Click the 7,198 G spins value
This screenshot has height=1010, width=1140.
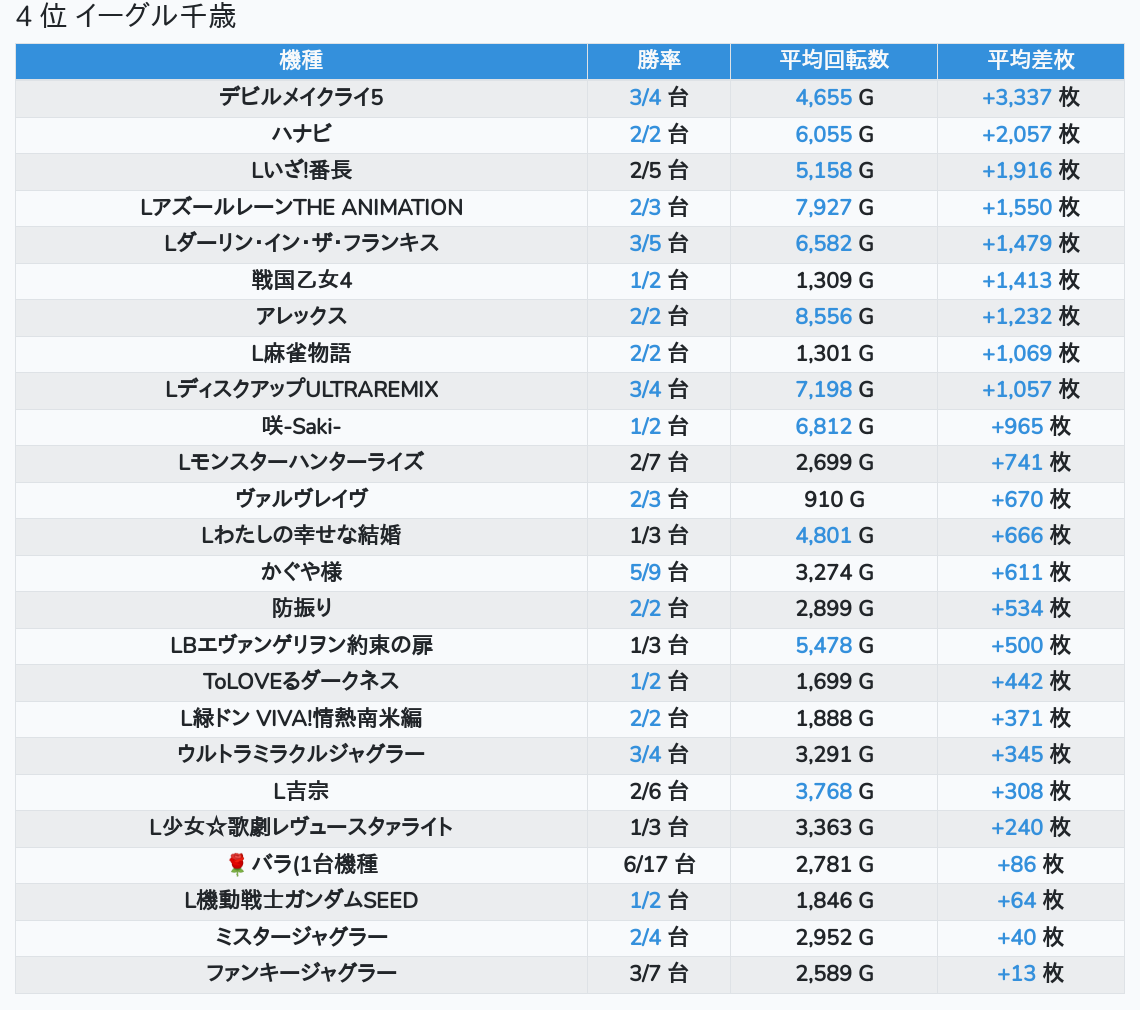(834, 389)
